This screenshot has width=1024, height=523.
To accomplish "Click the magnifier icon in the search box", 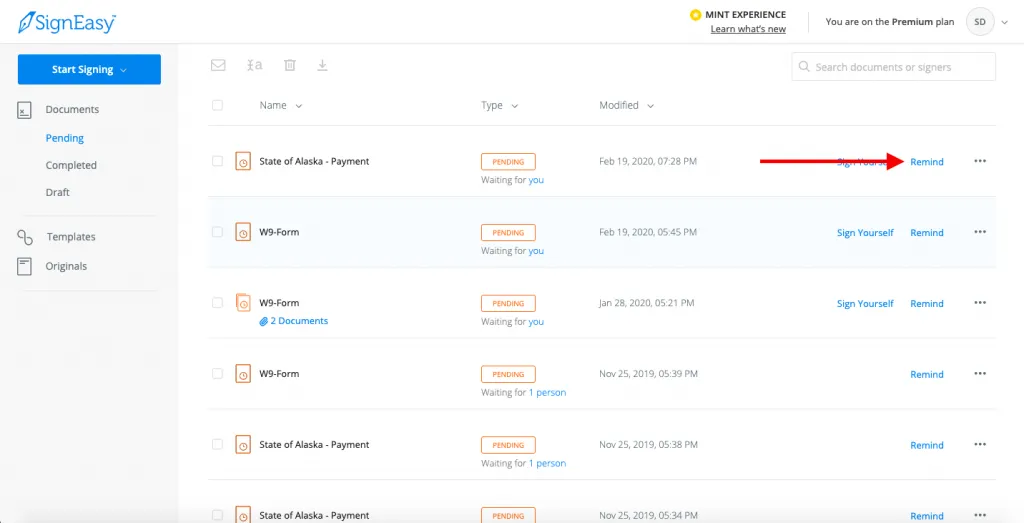I will (805, 67).
